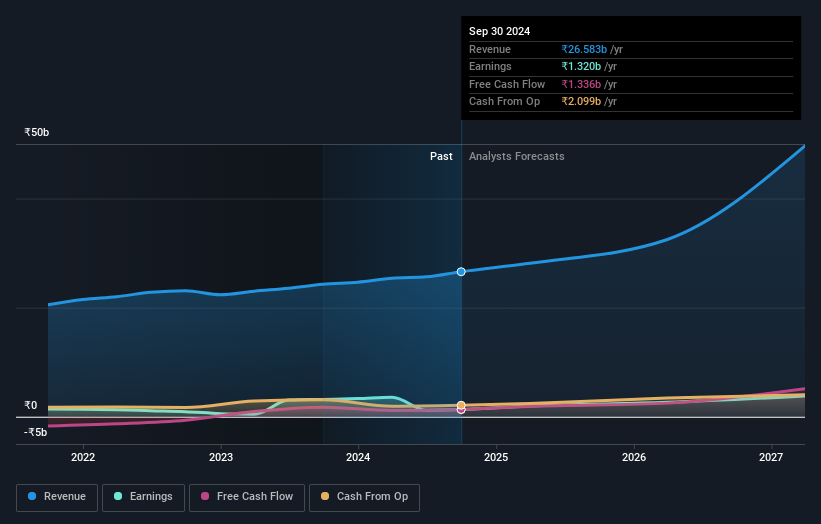Click the -₹5b y-axis label

click(x=36, y=432)
